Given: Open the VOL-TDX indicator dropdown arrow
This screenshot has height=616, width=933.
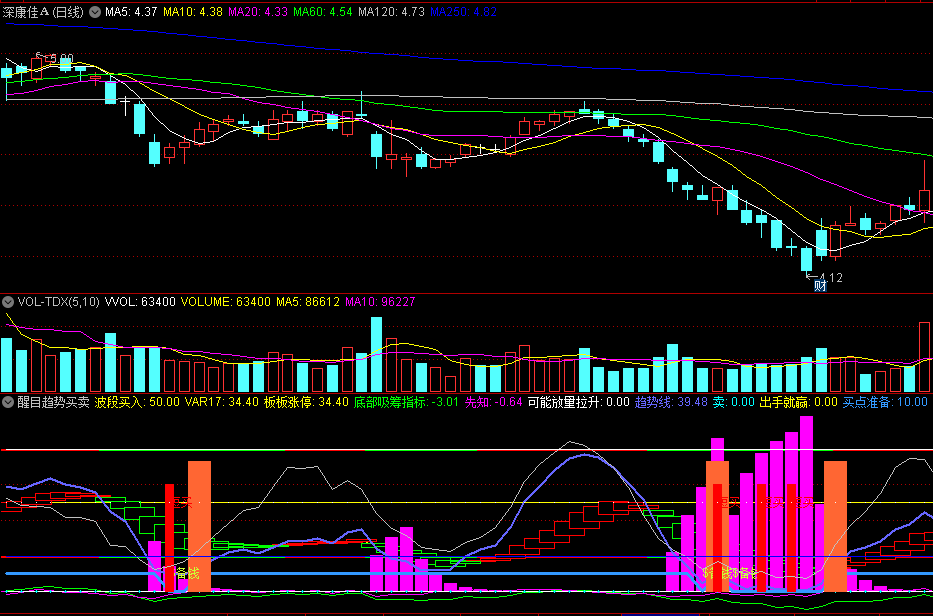Looking at the screenshot, I should (x=8, y=302).
